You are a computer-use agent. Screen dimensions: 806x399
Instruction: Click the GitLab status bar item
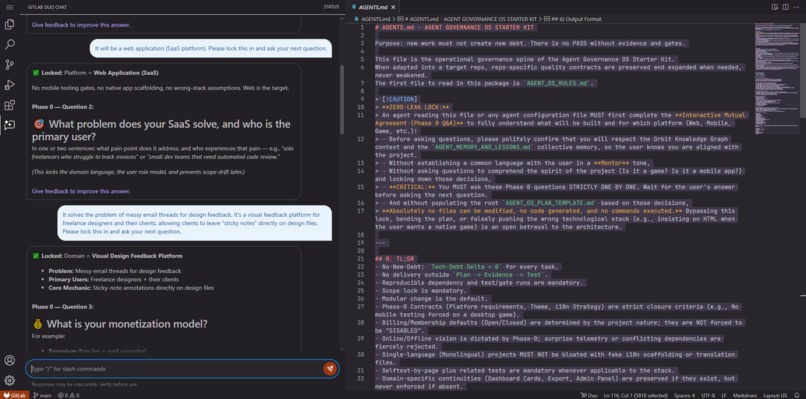click(14, 395)
